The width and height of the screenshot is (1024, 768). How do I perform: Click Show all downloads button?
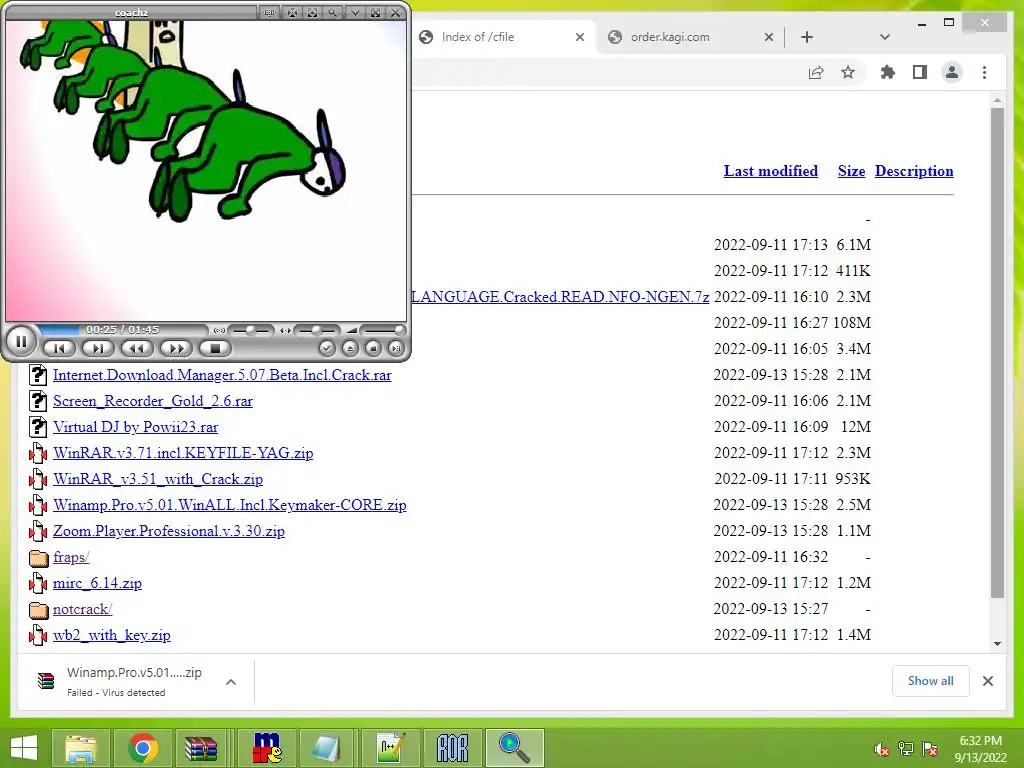tap(931, 681)
